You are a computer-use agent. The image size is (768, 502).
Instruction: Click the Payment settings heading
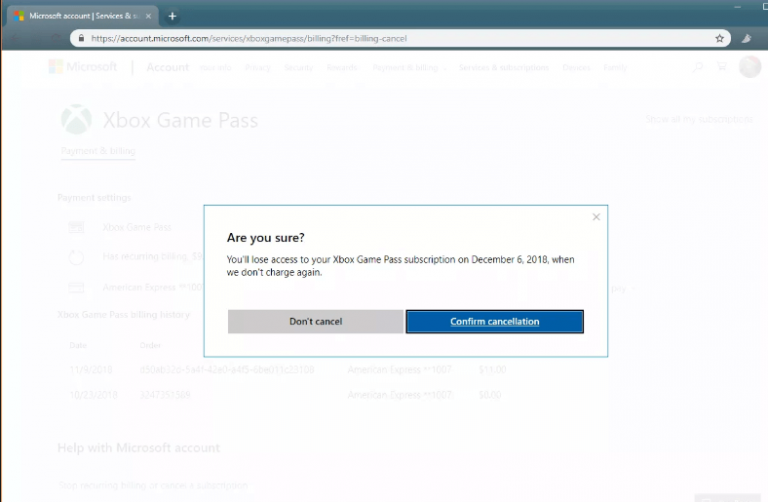tap(94, 197)
